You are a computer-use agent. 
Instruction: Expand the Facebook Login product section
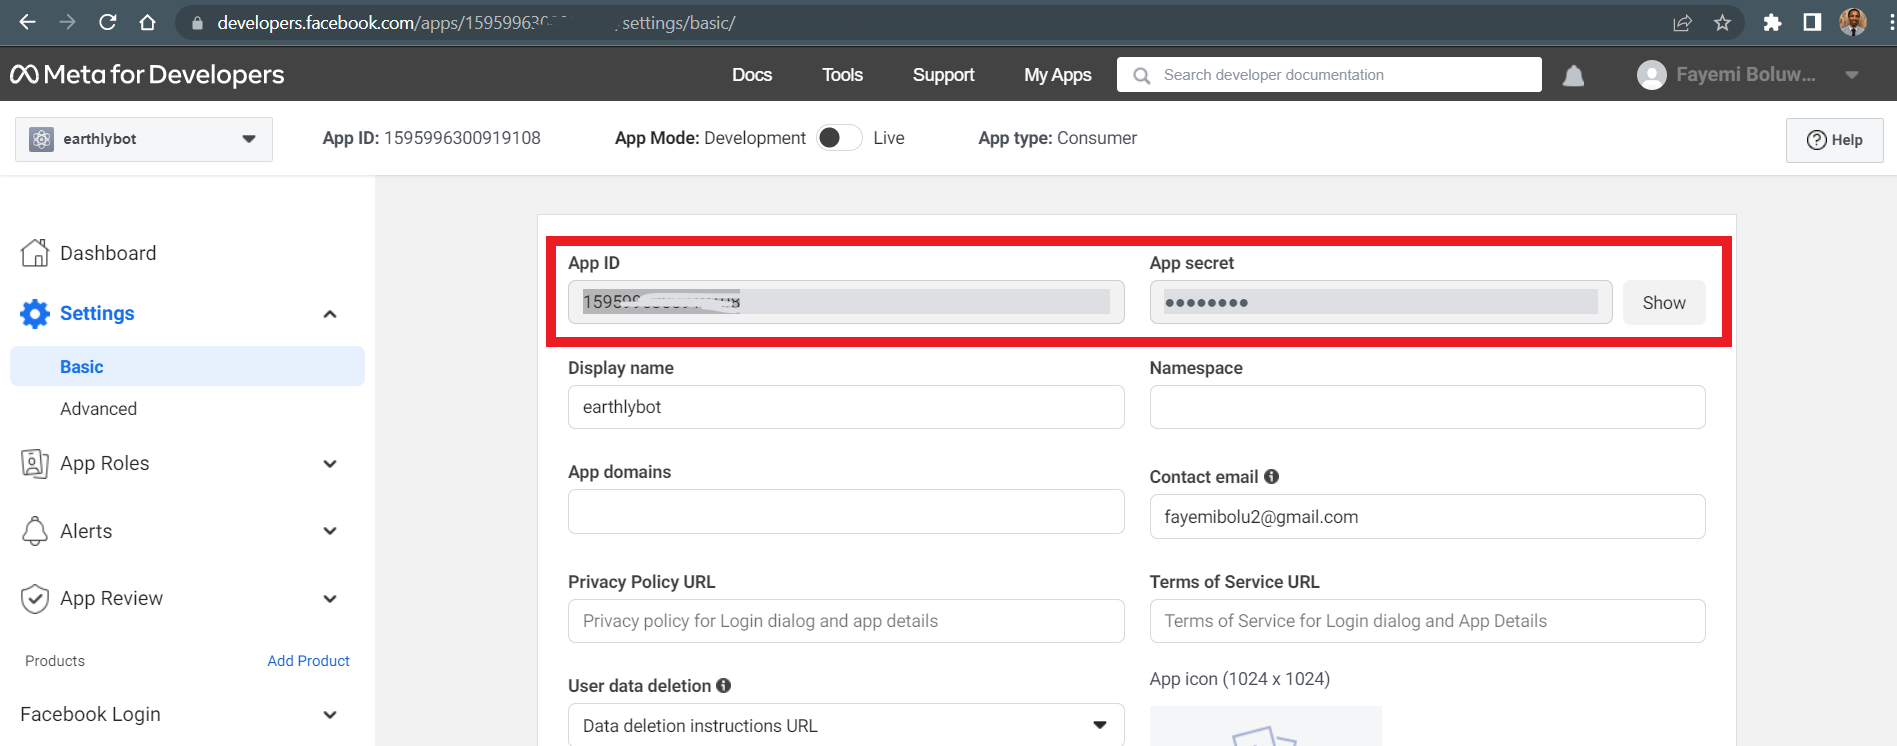point(329,714)
